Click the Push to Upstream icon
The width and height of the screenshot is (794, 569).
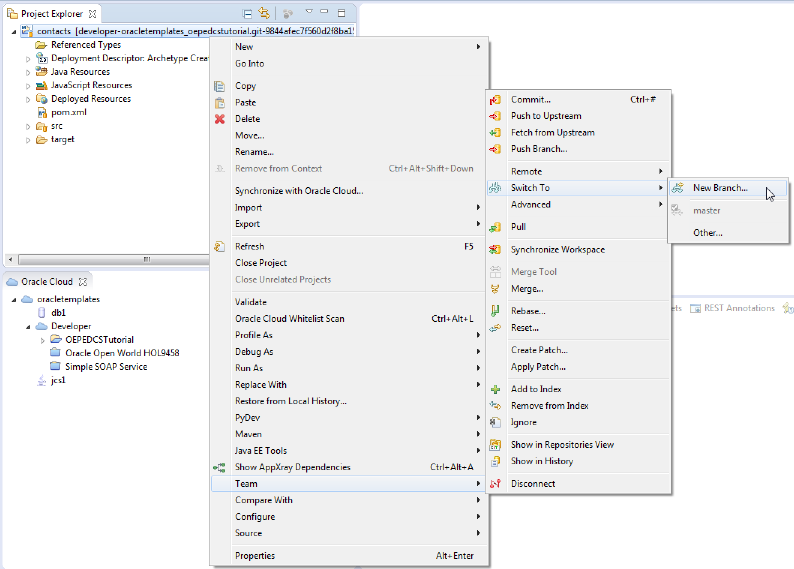(x=495, y=116)
